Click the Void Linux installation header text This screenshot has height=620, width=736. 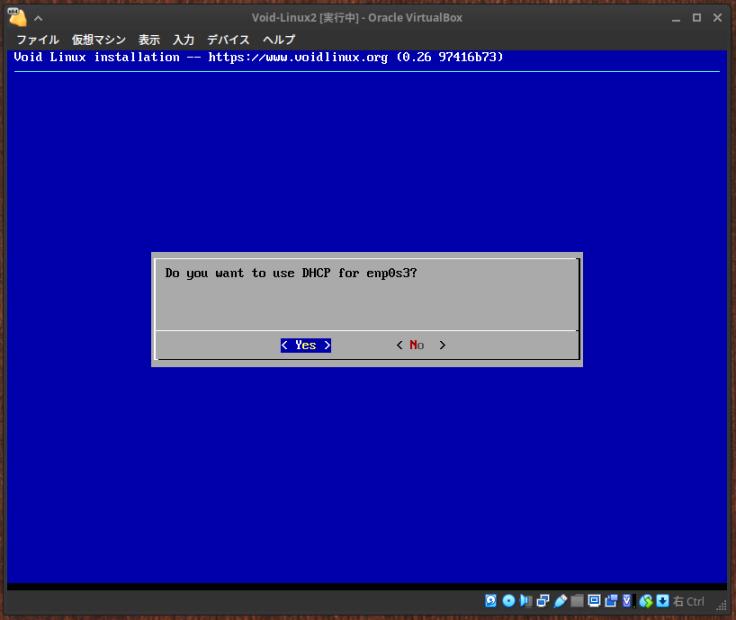(258, 57)
